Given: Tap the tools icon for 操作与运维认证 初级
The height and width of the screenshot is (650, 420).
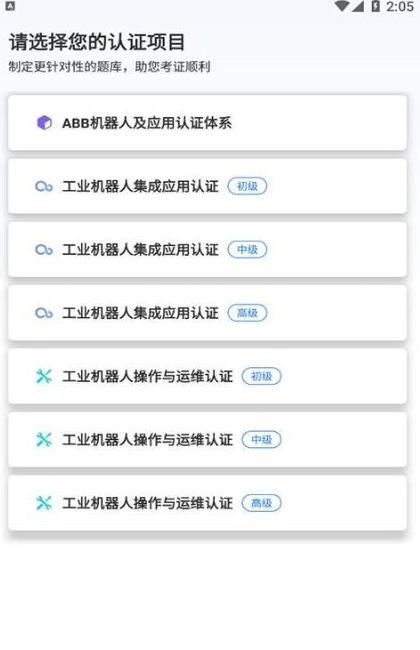Looking at the screenshot, I should click(44, 376).
